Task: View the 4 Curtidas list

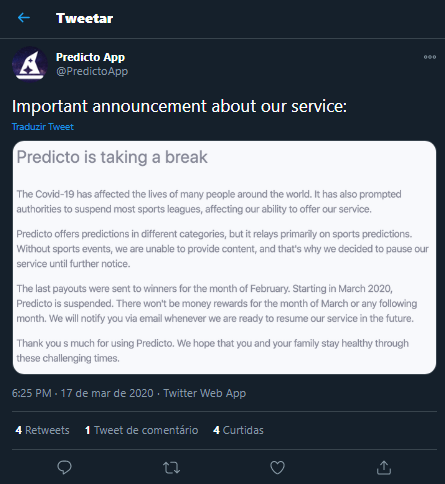Action: click(x=238, y=430)
